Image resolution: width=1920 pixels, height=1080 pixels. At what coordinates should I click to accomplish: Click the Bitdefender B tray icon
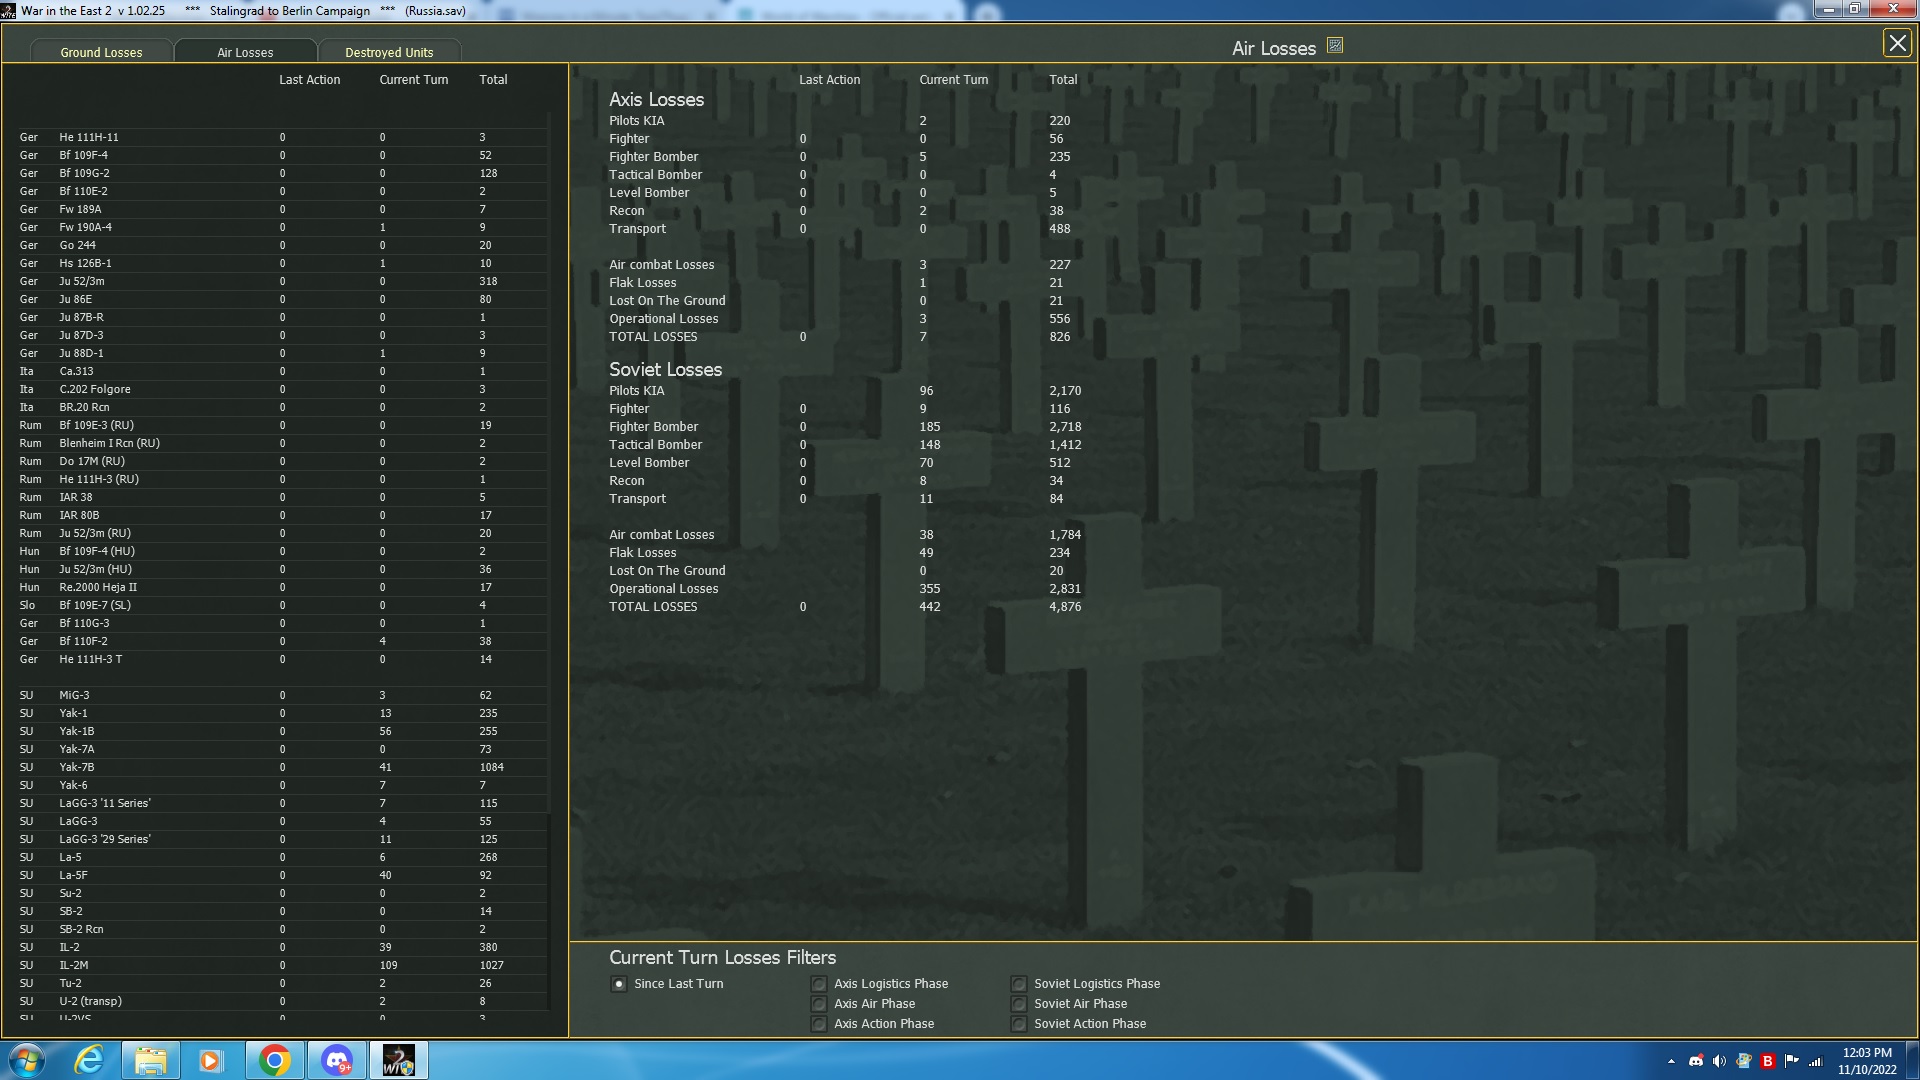coord(1767,1061)
